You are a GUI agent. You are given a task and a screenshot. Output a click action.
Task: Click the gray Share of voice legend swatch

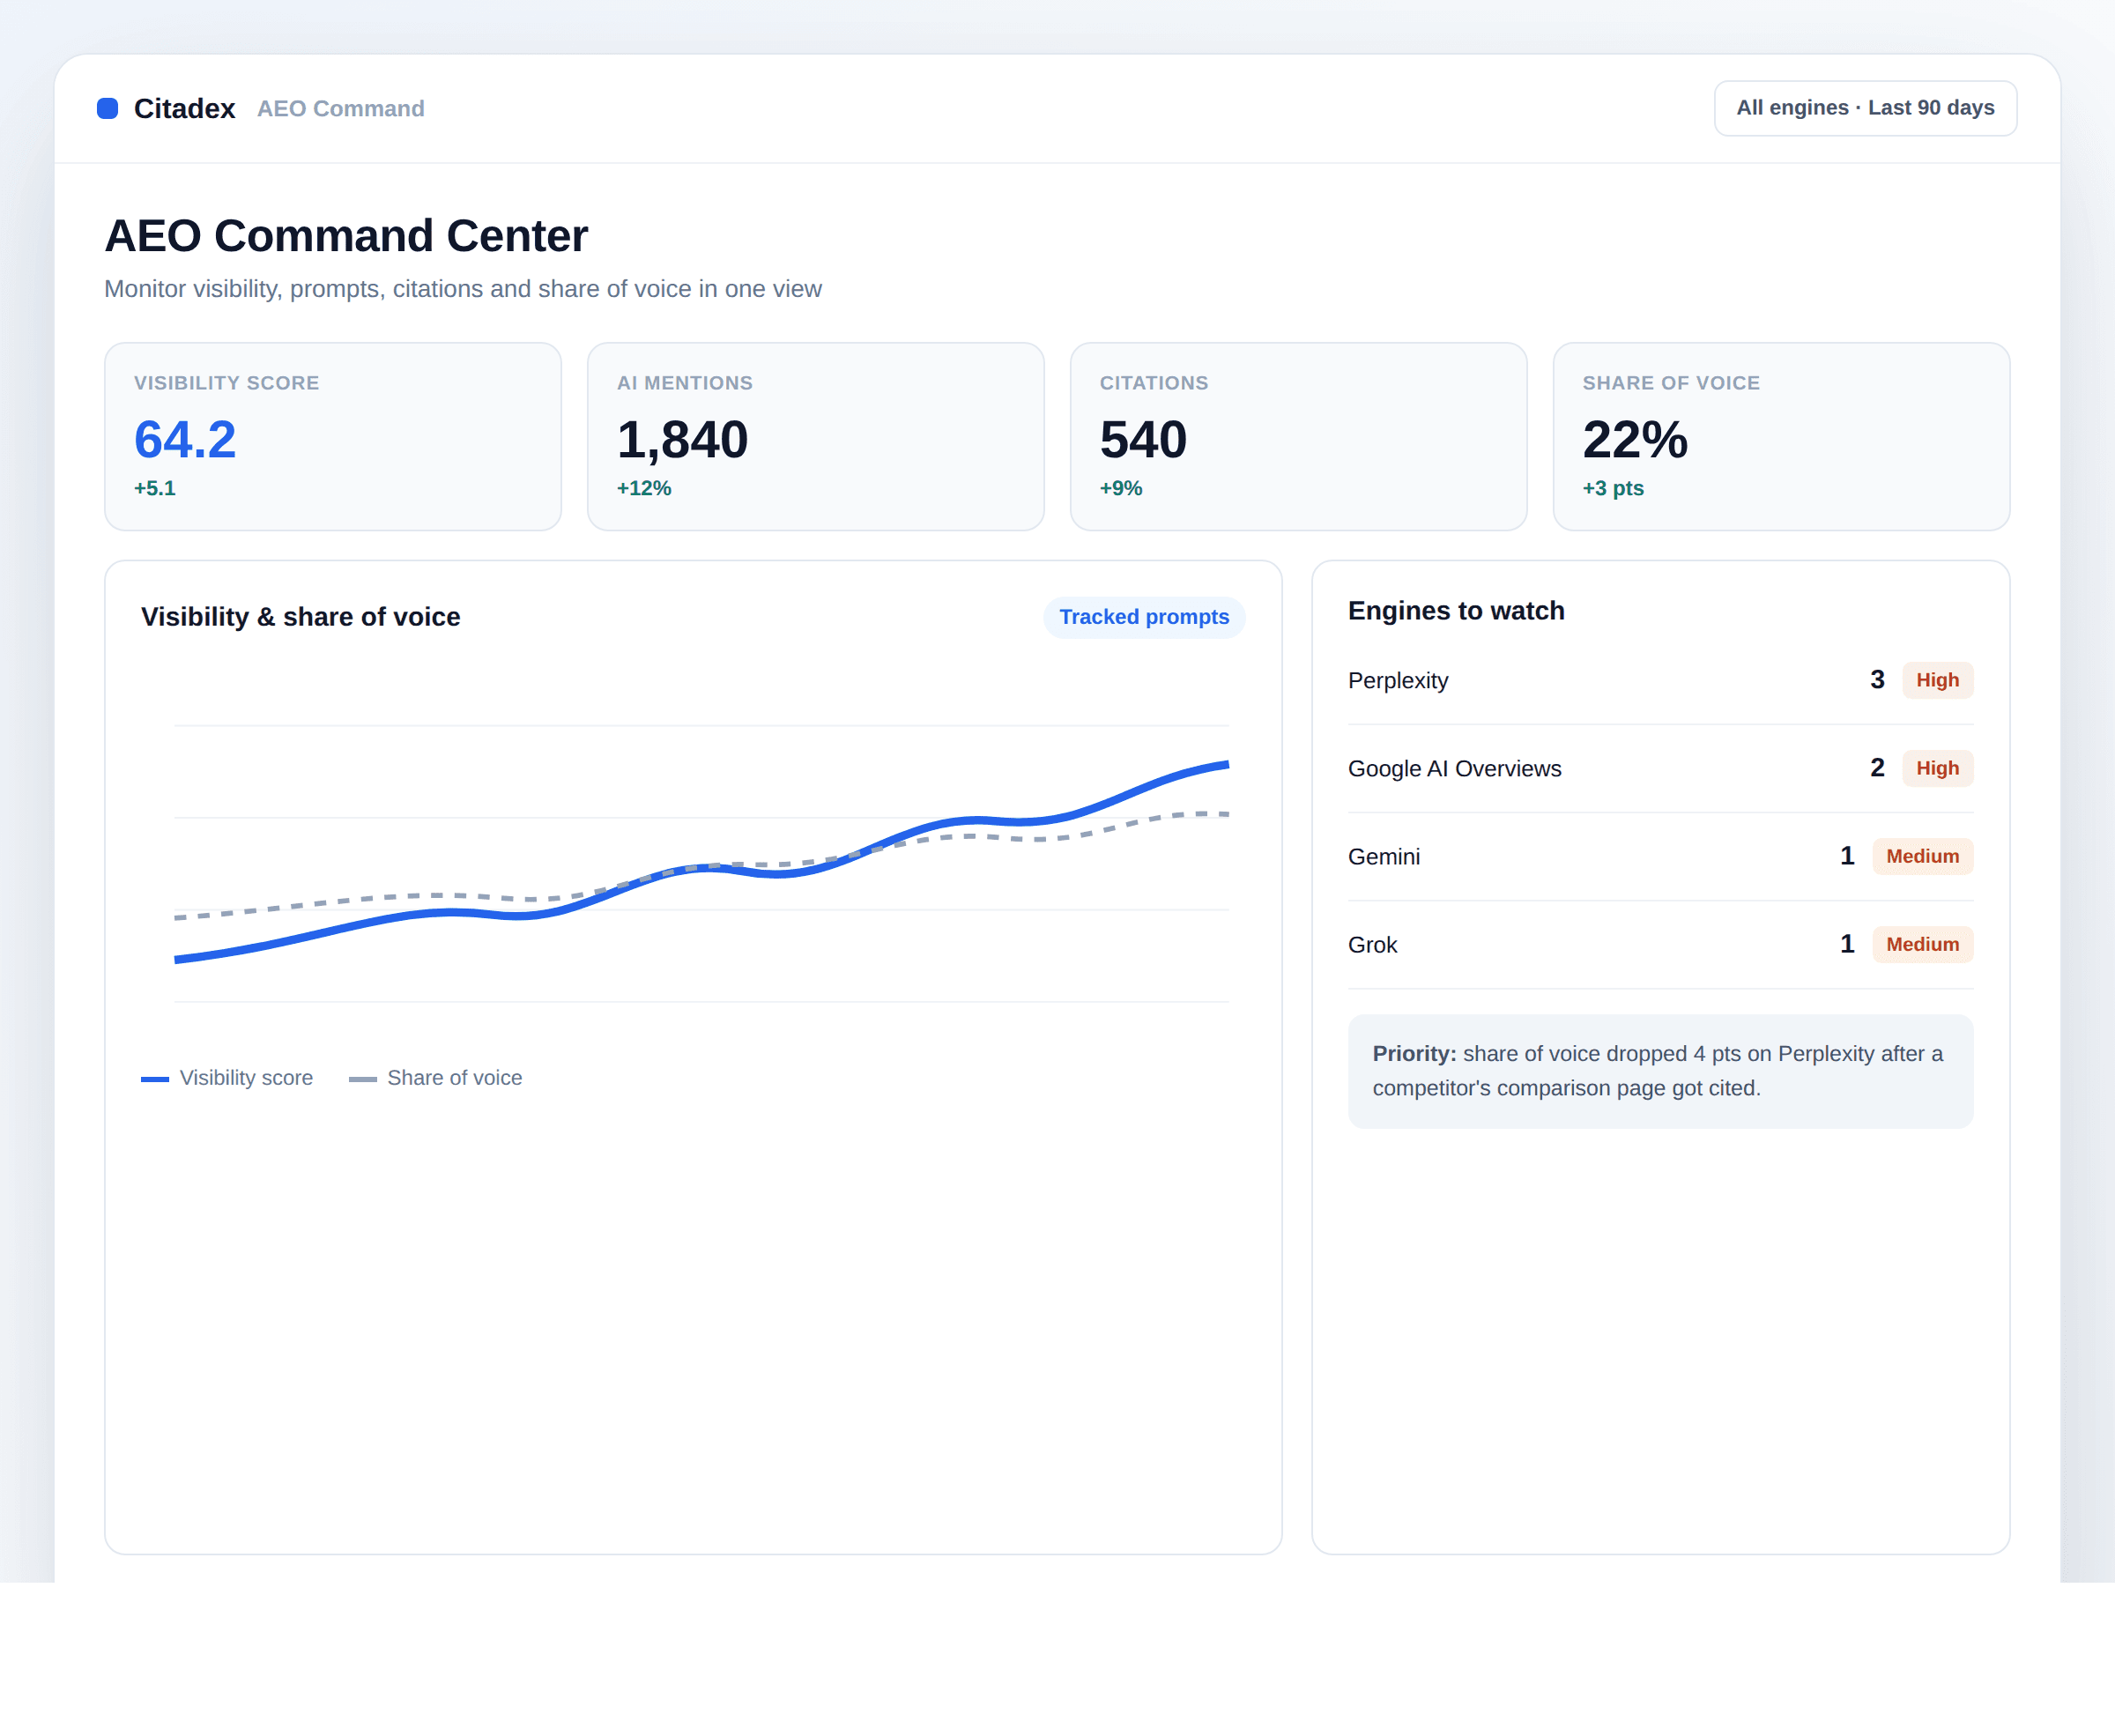(363, 1079)
